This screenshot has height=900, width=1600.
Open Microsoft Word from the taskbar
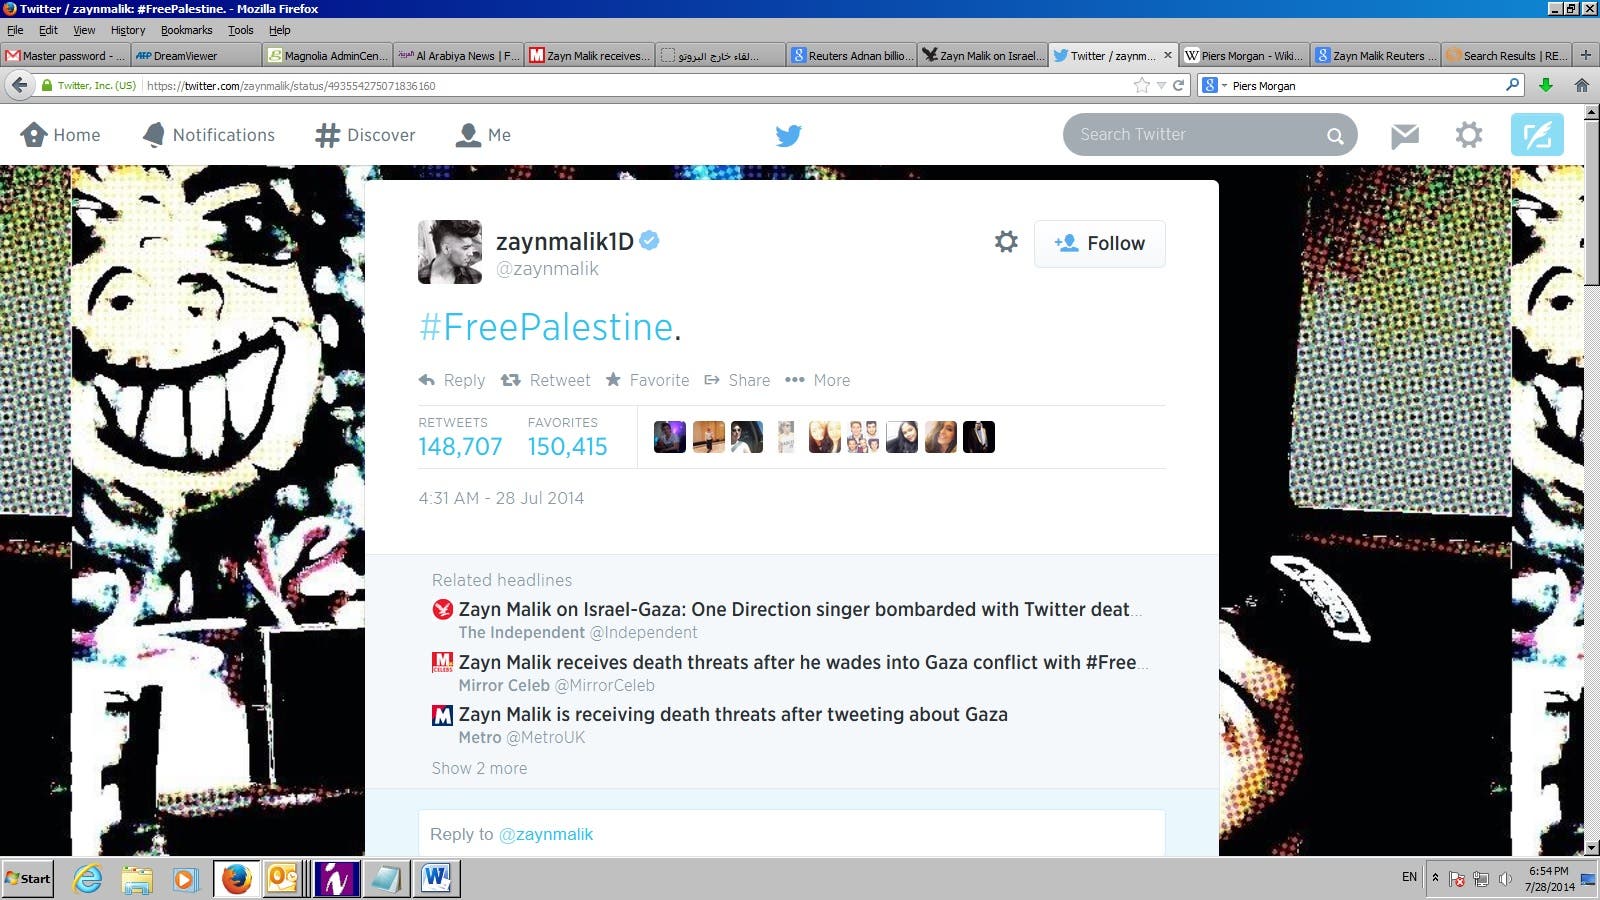[436, 879]
